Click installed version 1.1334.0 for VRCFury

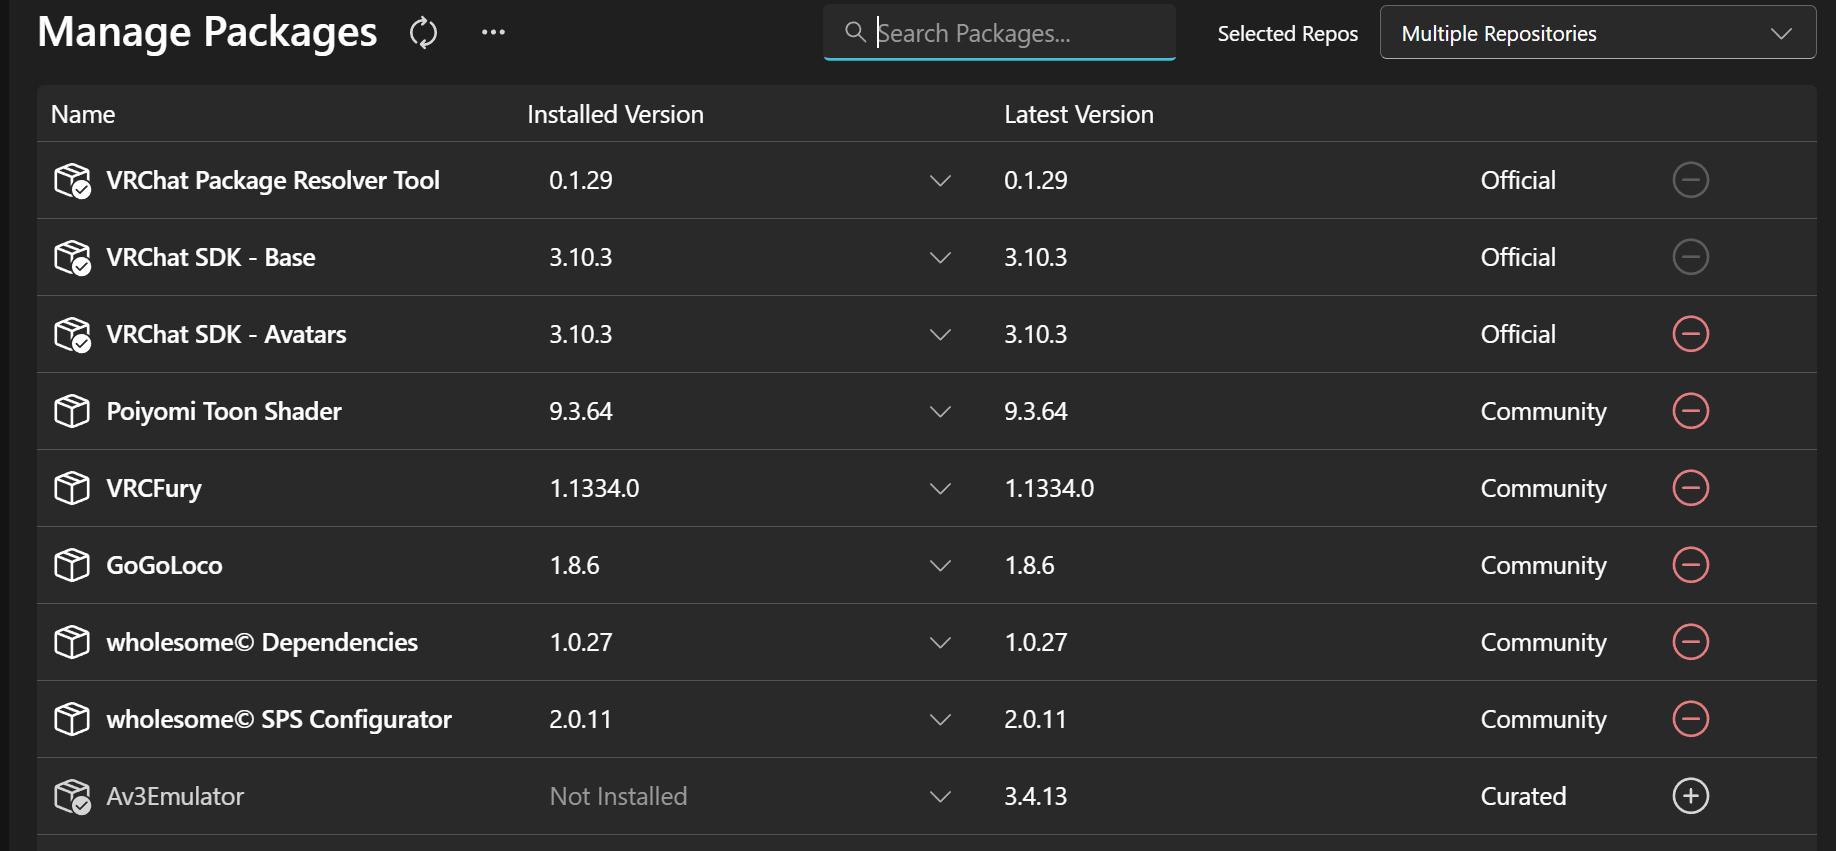coord(594,488)
